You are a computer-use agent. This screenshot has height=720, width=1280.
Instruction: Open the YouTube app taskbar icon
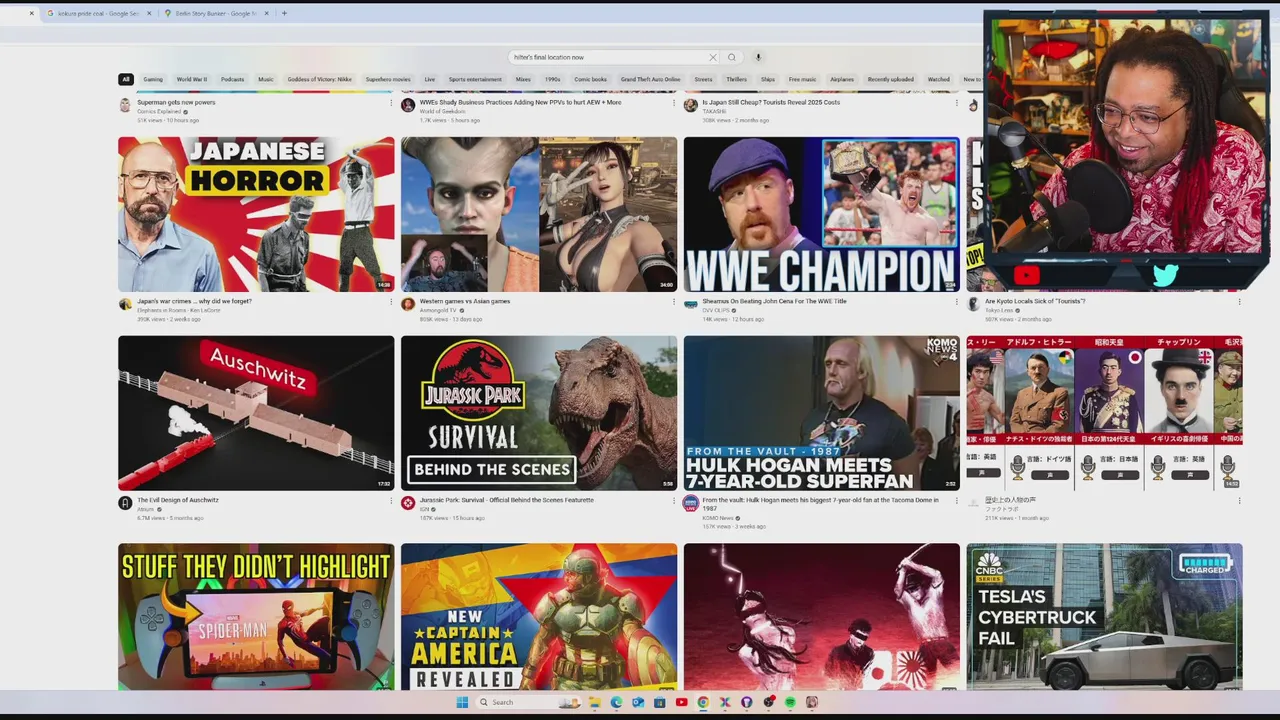[682, 702]
